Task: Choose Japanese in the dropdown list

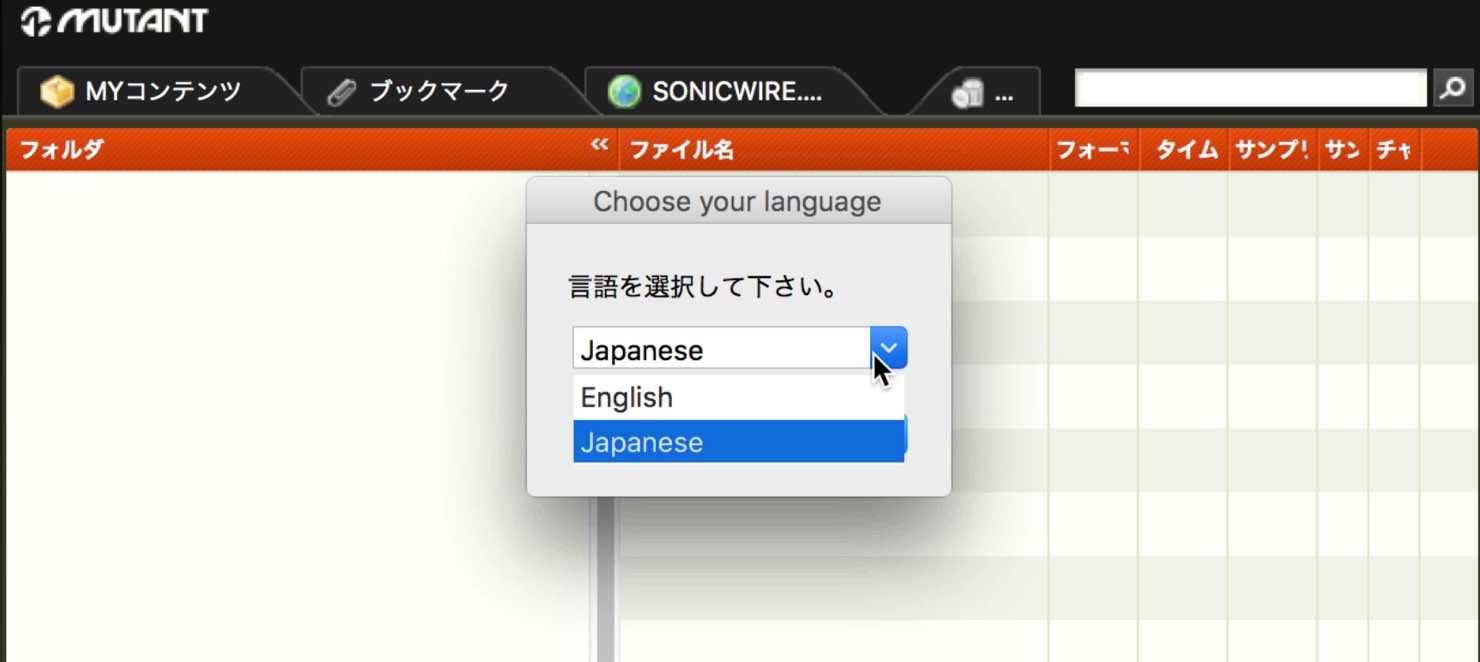Action: (x=738, y=442)
